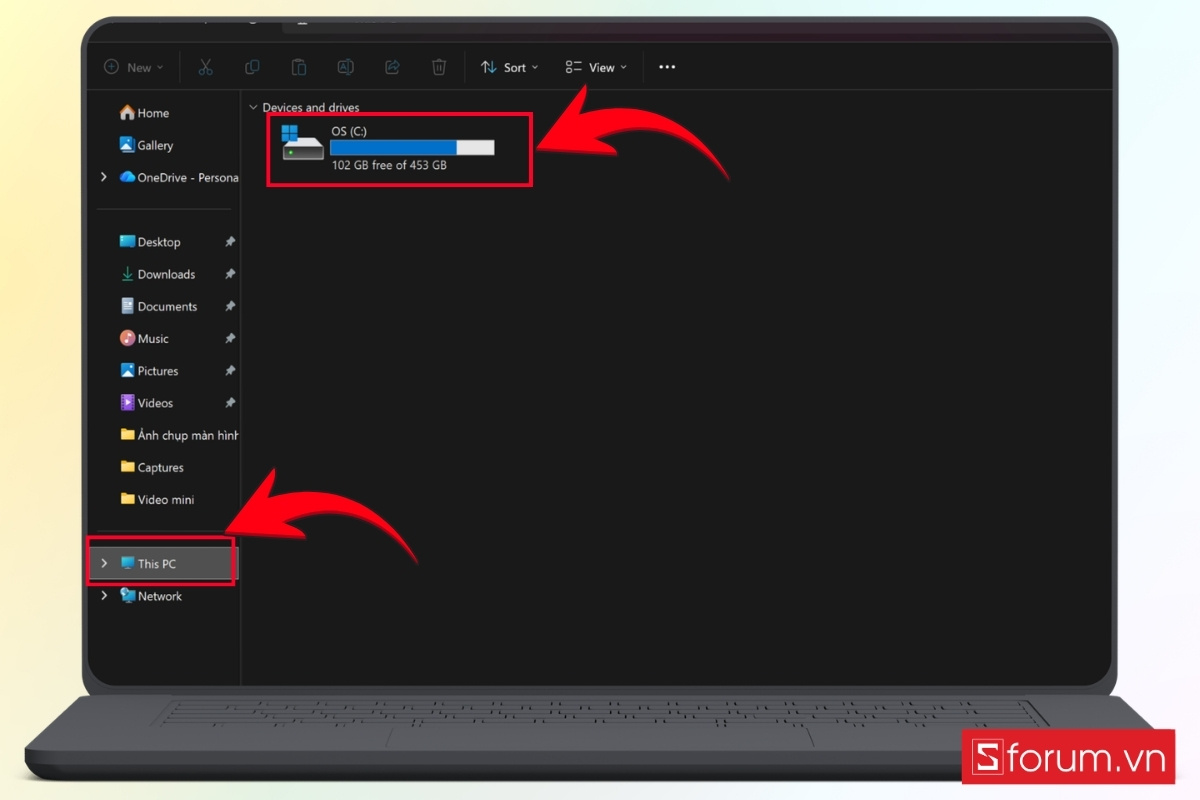This screenshot has width=1200, height=800.
Task: Open the Video mini folder
Action: (157, 499)
